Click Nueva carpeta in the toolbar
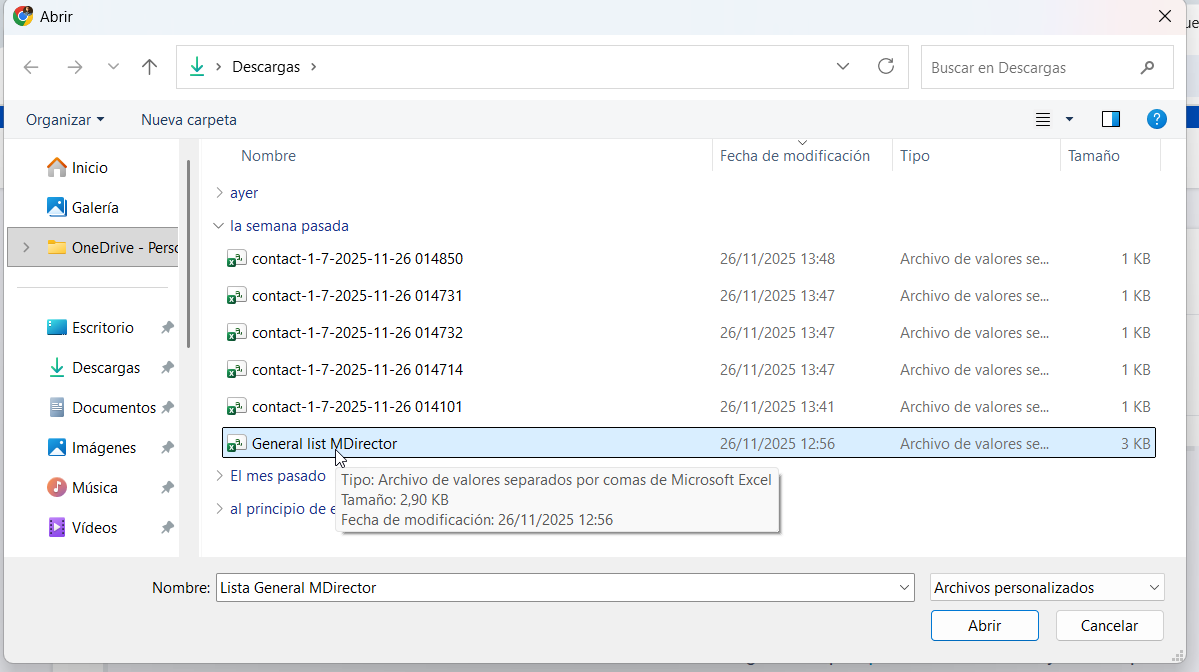 189,120
